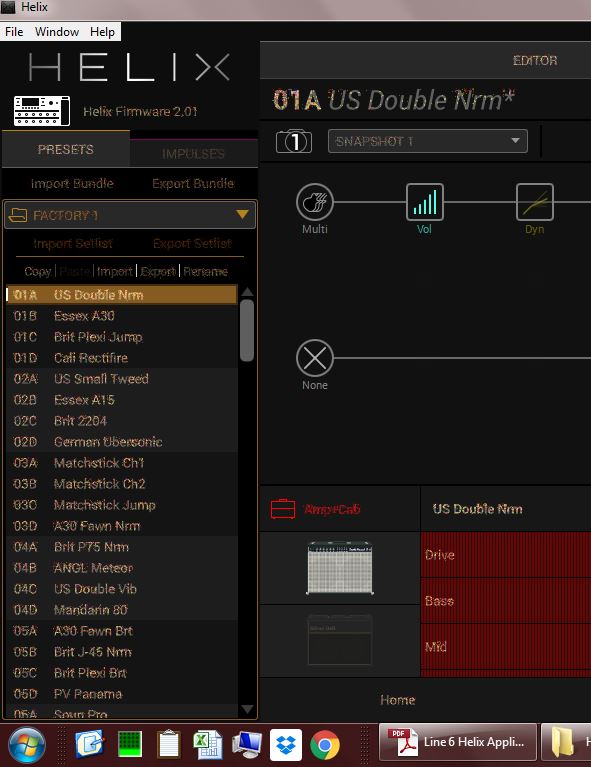Launch Google Chrome from the taskbar
Image resolution: width=591 pixels, height=767 pixels.
[x=324, y=744]
